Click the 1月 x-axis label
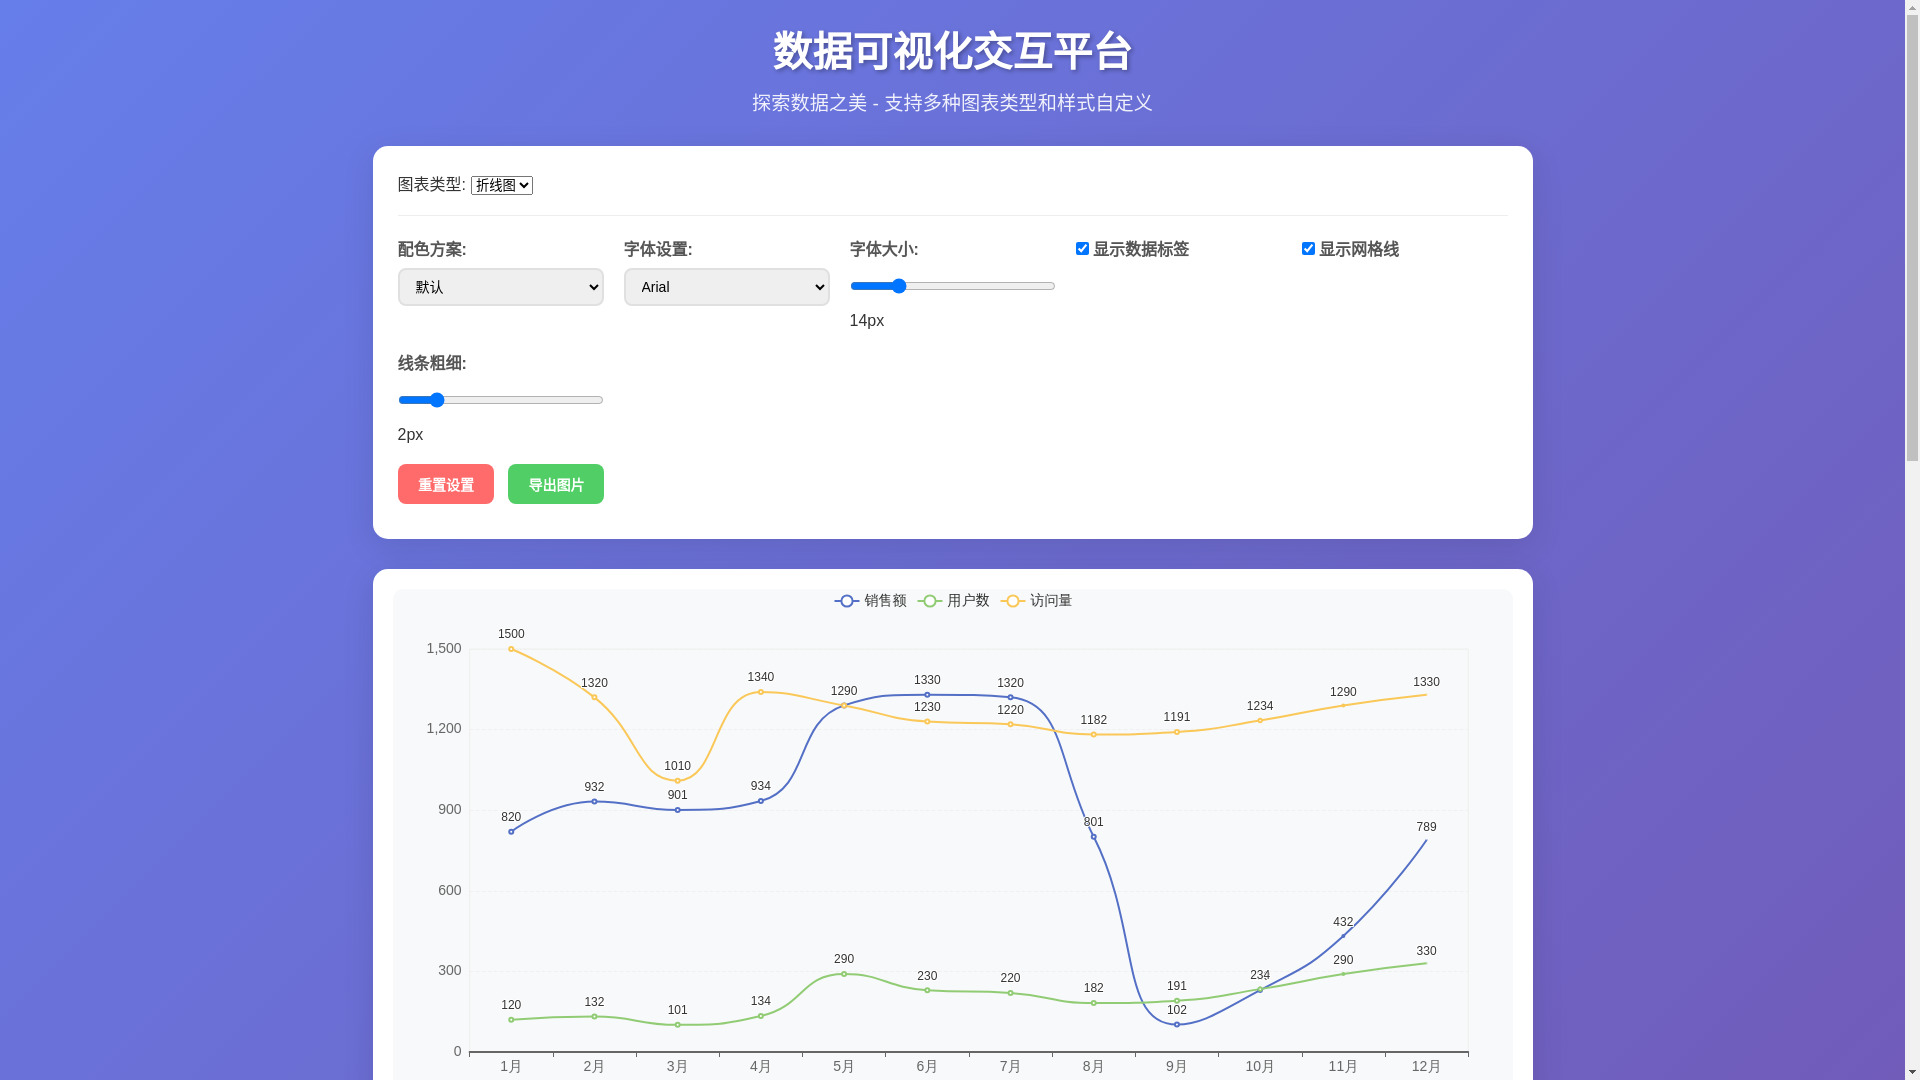1920x1080 pixels. (511, 1067)
